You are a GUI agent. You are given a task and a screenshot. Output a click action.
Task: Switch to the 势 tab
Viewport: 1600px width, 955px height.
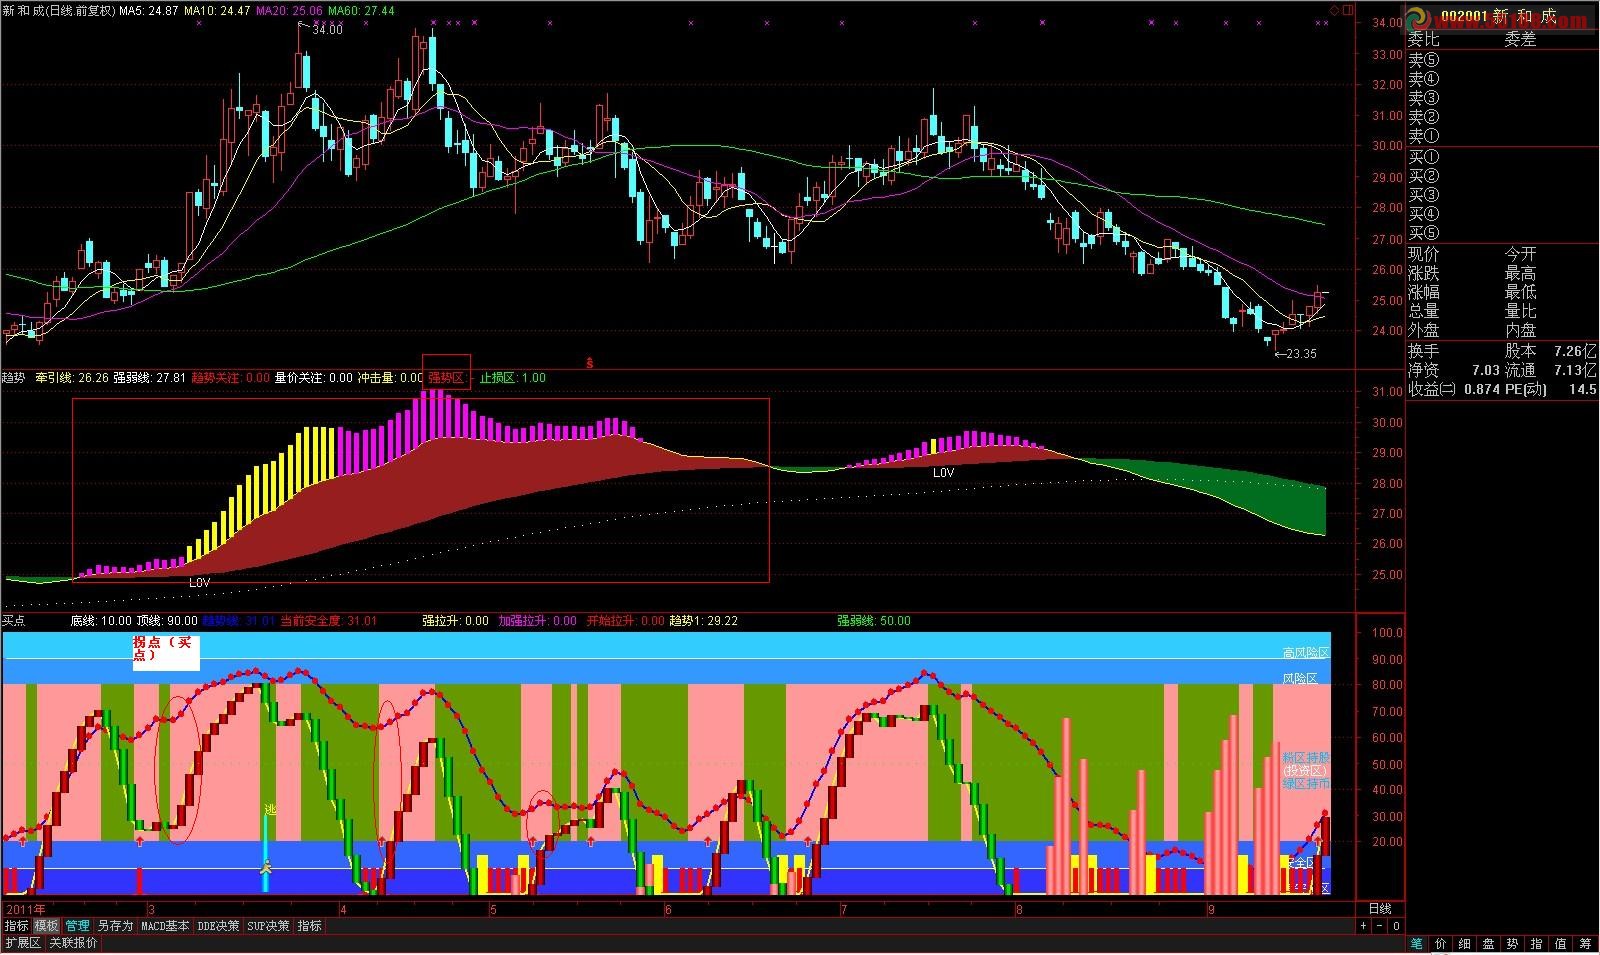[x=1512, y=943]
